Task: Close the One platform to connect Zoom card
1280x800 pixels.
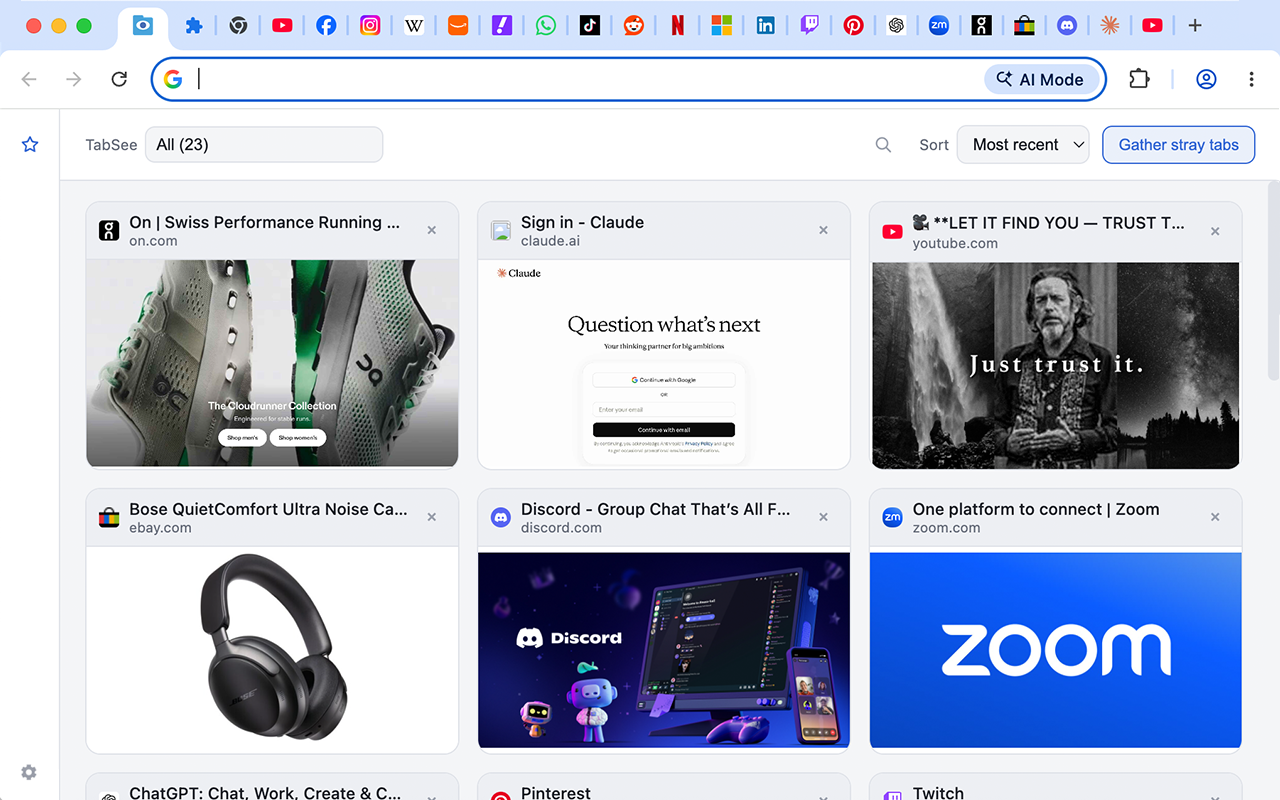Action: [1216, 517]
